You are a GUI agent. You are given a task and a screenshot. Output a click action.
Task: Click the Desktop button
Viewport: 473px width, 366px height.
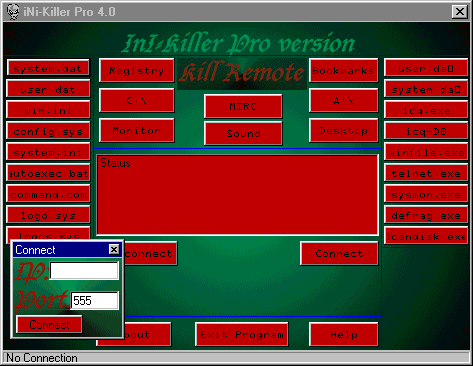tap(344, 130)
